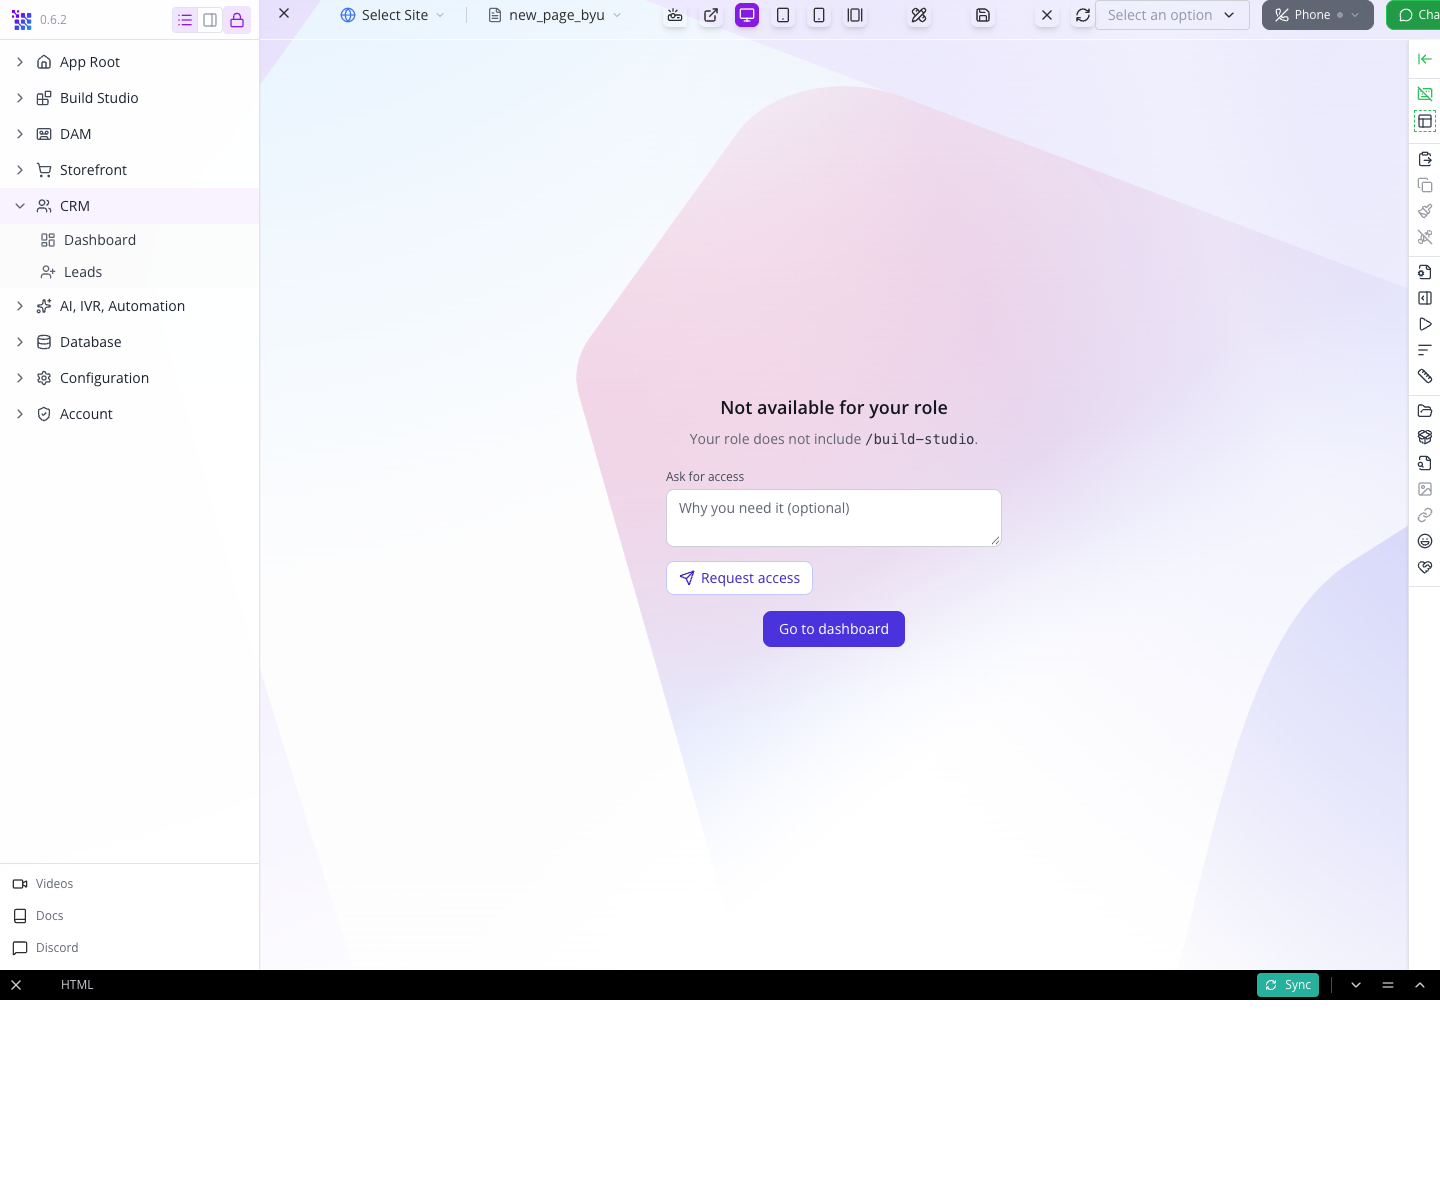The image size is (1440, 1200).
Task: Select the Storefront sidebar item
Action: (130, 170)
